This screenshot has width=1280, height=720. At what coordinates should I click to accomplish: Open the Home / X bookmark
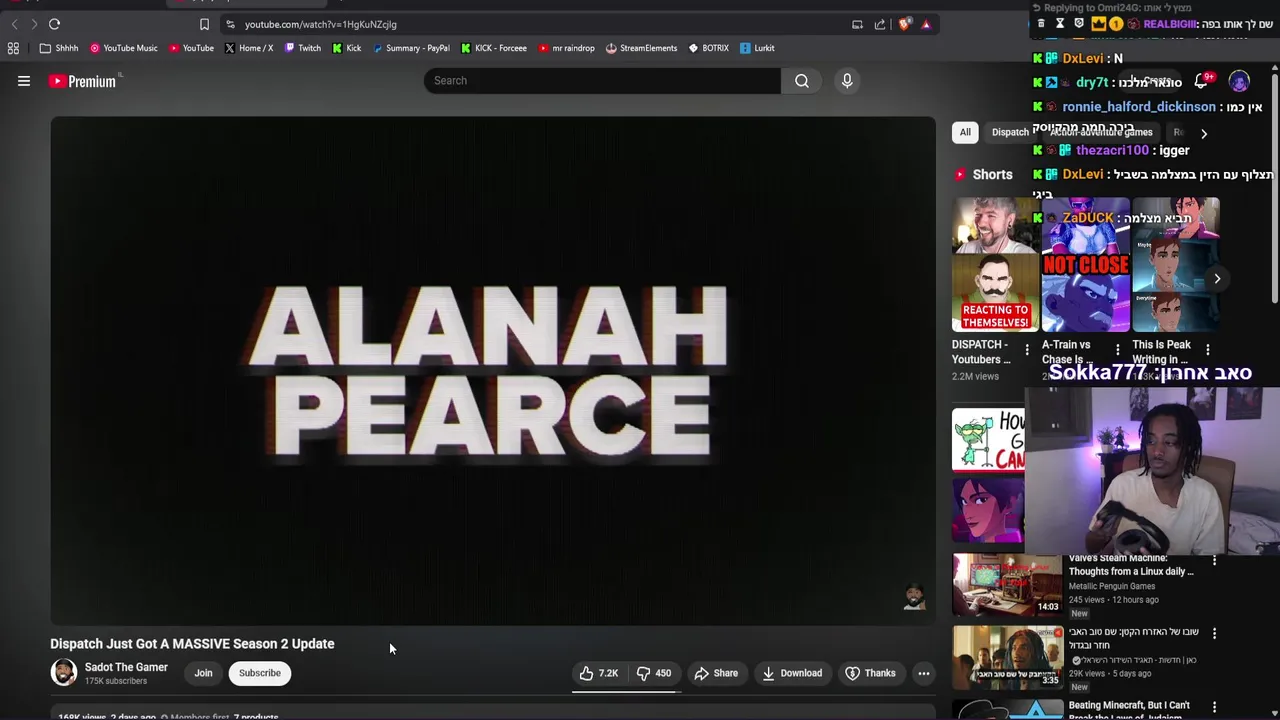(x=248, y=48)
